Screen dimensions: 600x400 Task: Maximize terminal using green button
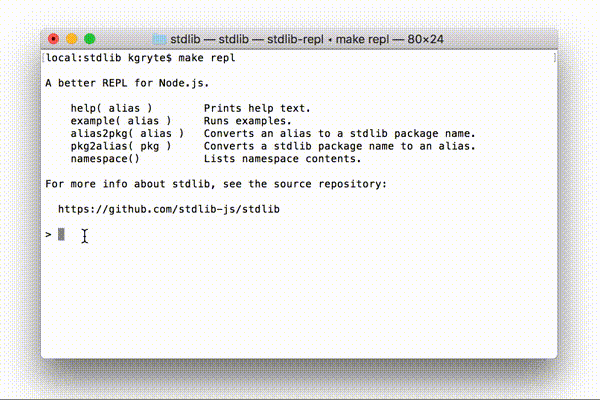(90, 39)
